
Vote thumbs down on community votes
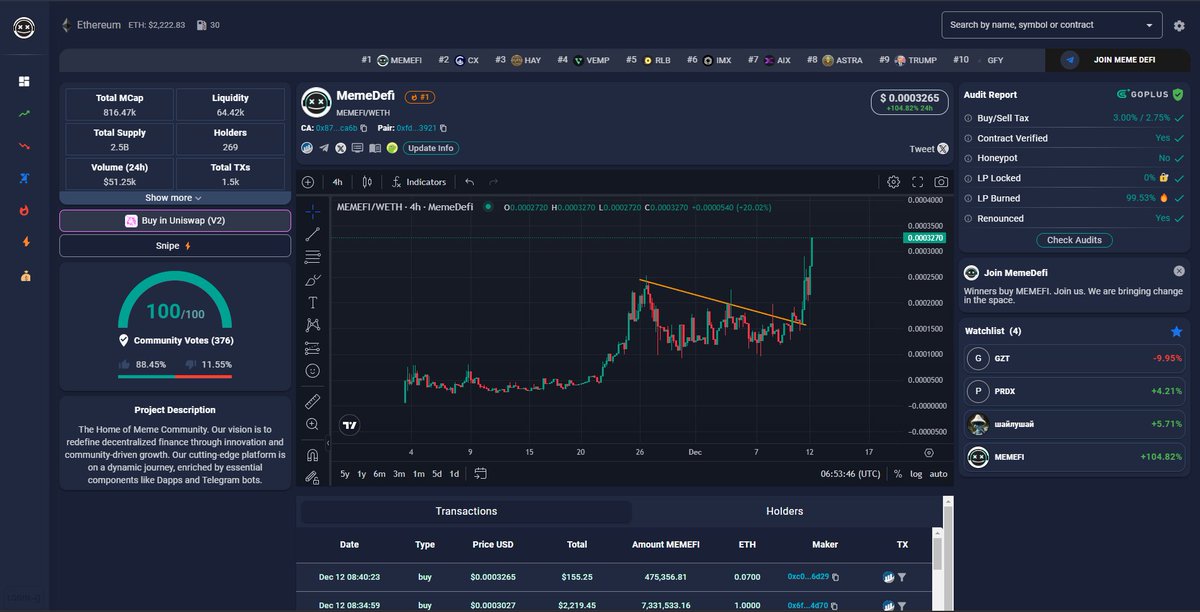click(191, 364)
